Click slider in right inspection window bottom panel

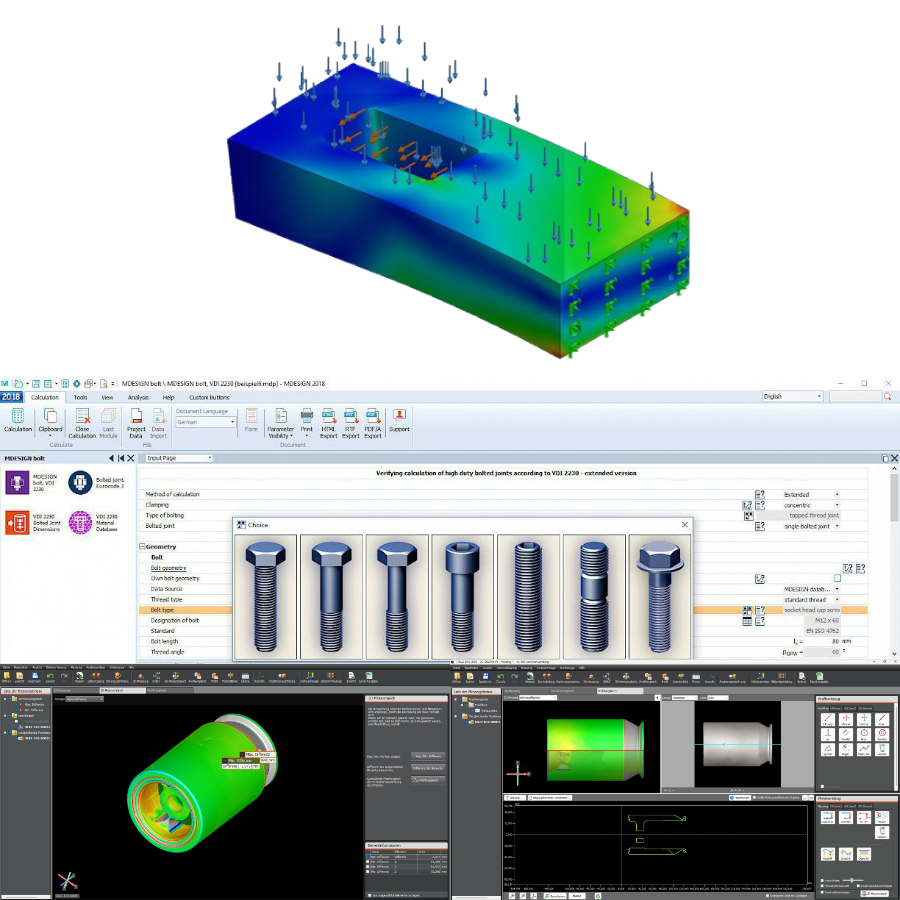coord(852,880)
